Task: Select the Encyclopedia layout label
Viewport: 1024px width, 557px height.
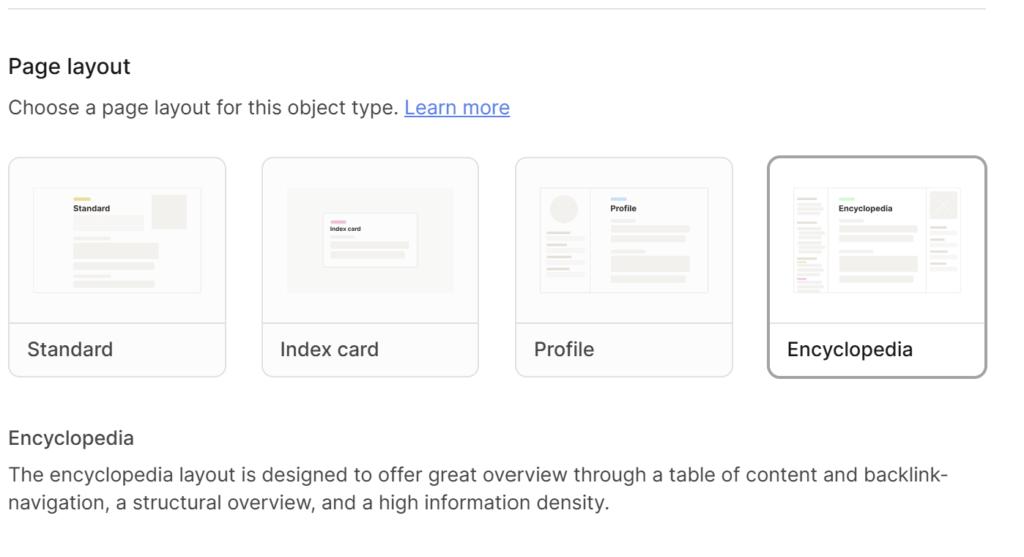Action: [x=850, y=350]
